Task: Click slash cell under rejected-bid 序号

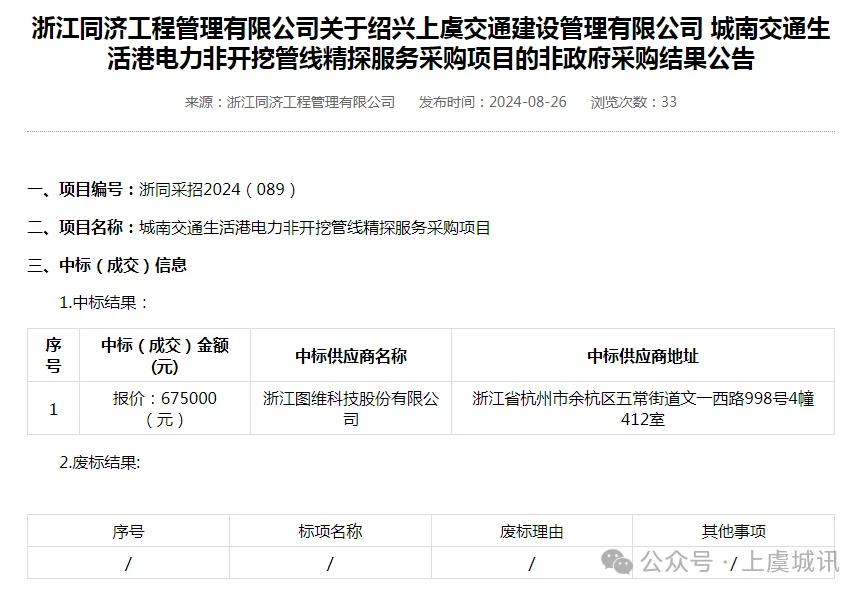Action: coord(128,563)
